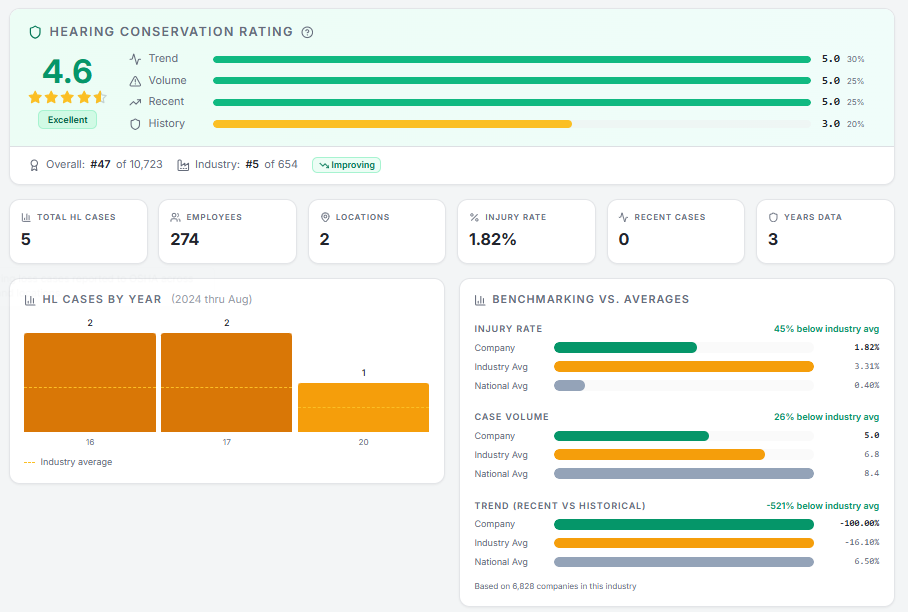Select the Years Data stat card
This screenshot has height=612, width=908.
pos(824,231)
